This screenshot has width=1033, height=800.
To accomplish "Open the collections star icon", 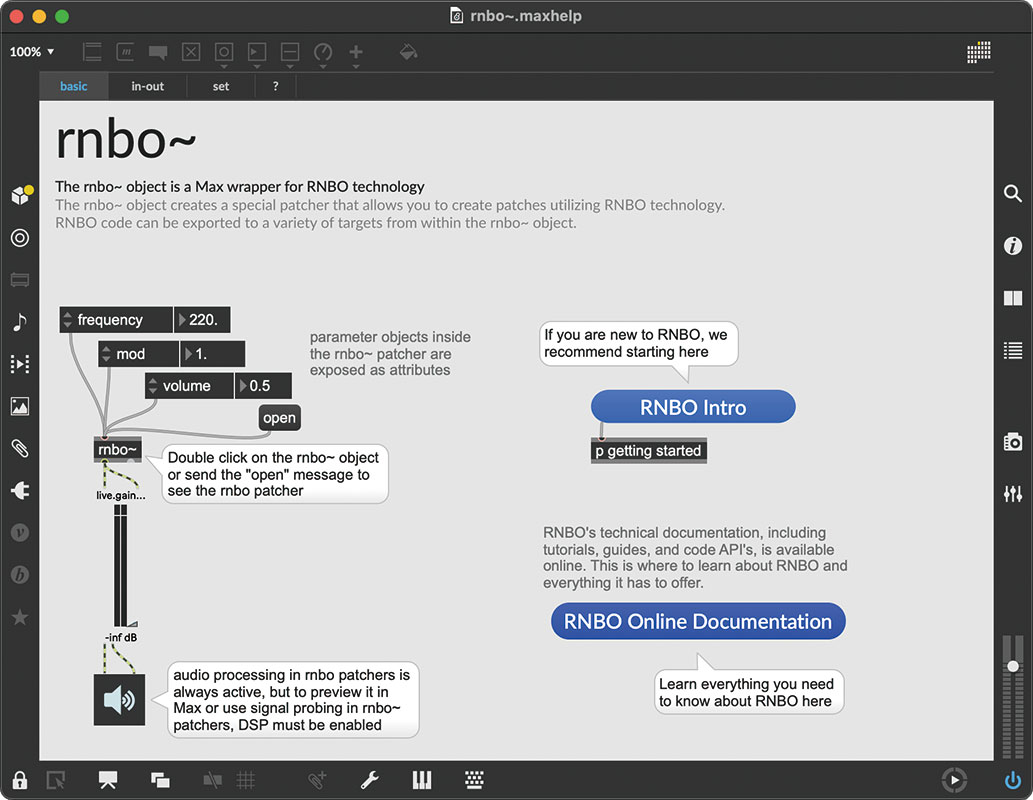I will 20,617.
